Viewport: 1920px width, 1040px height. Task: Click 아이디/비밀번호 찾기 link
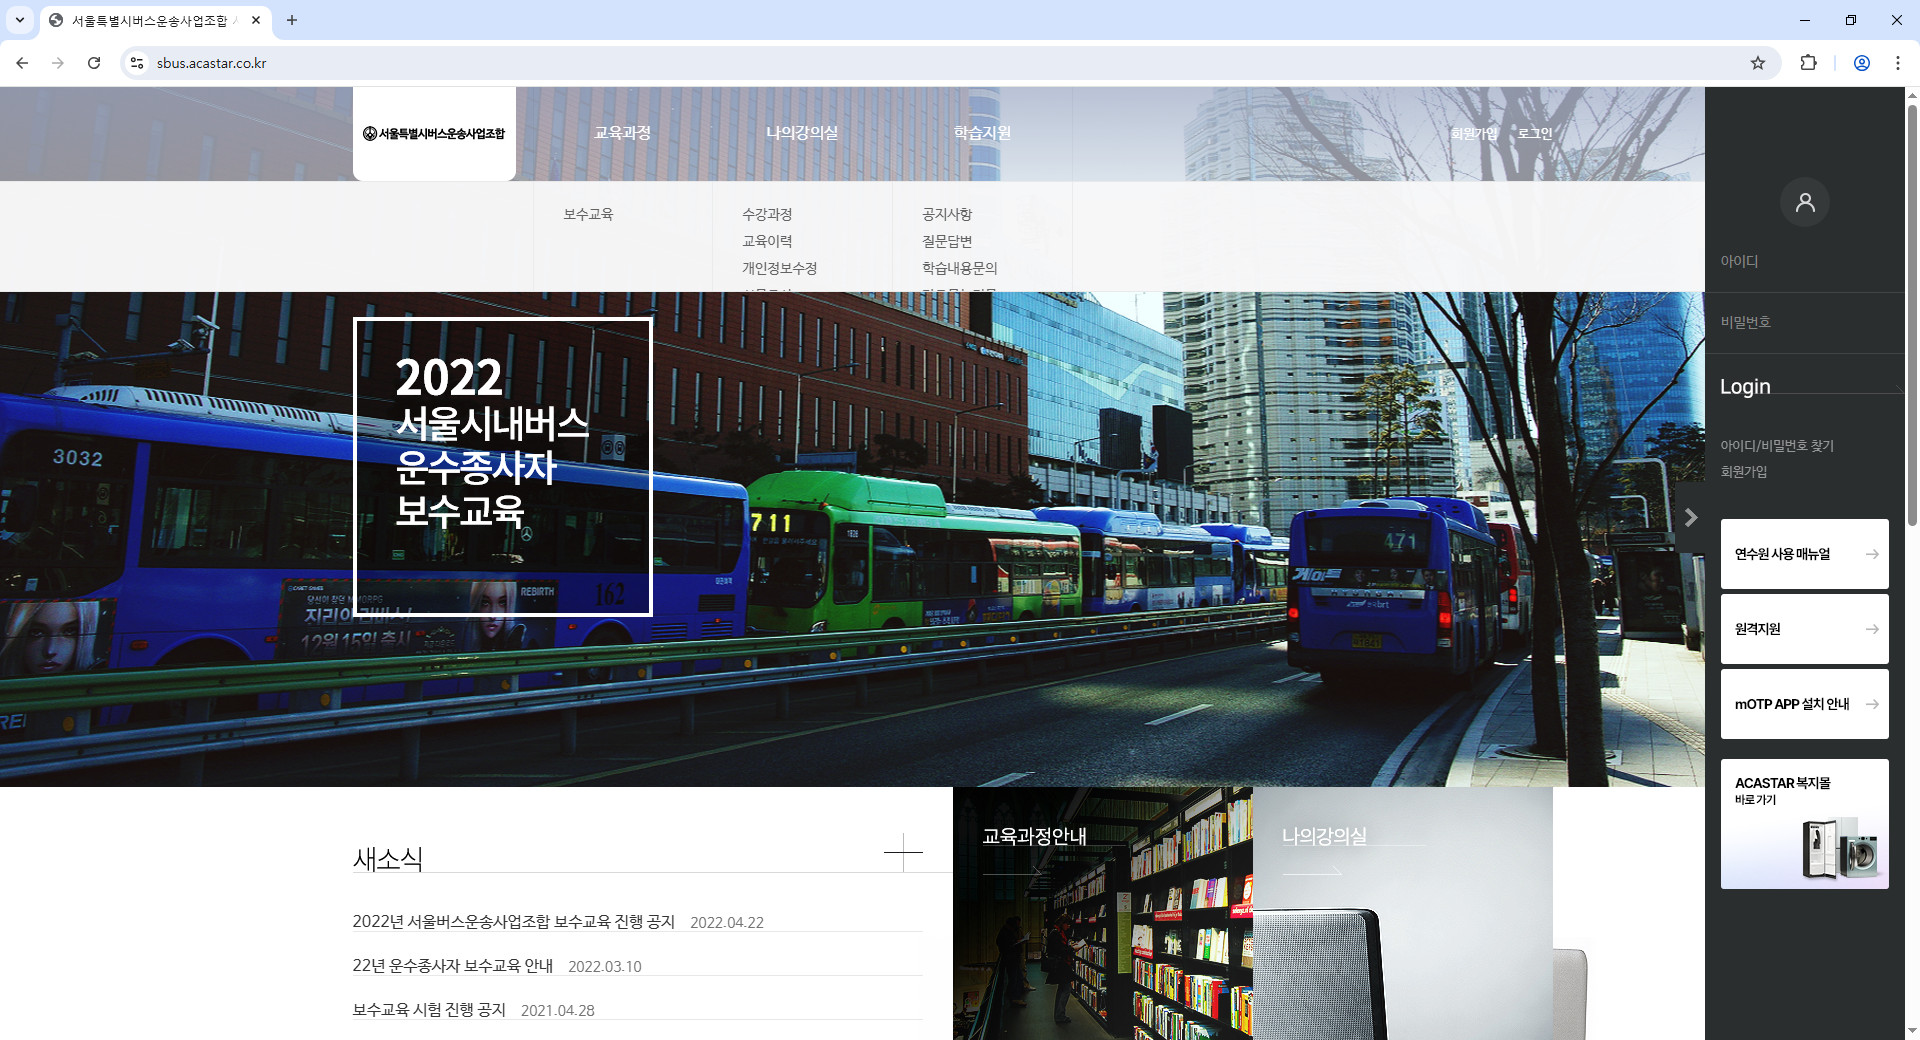click(1777, 446)
